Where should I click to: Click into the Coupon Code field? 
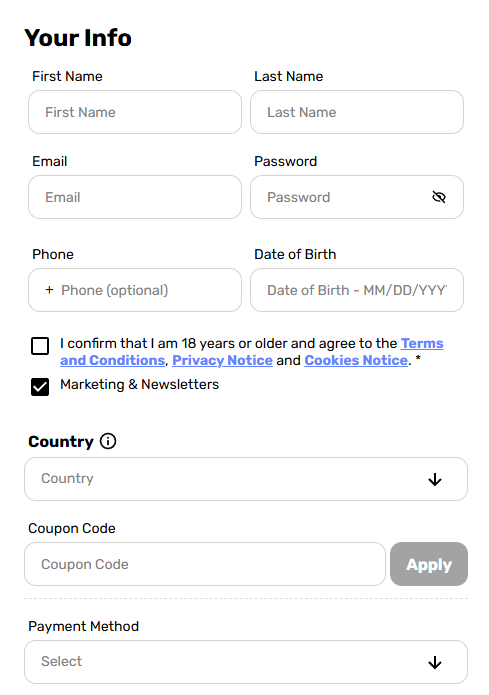(205, 564)
